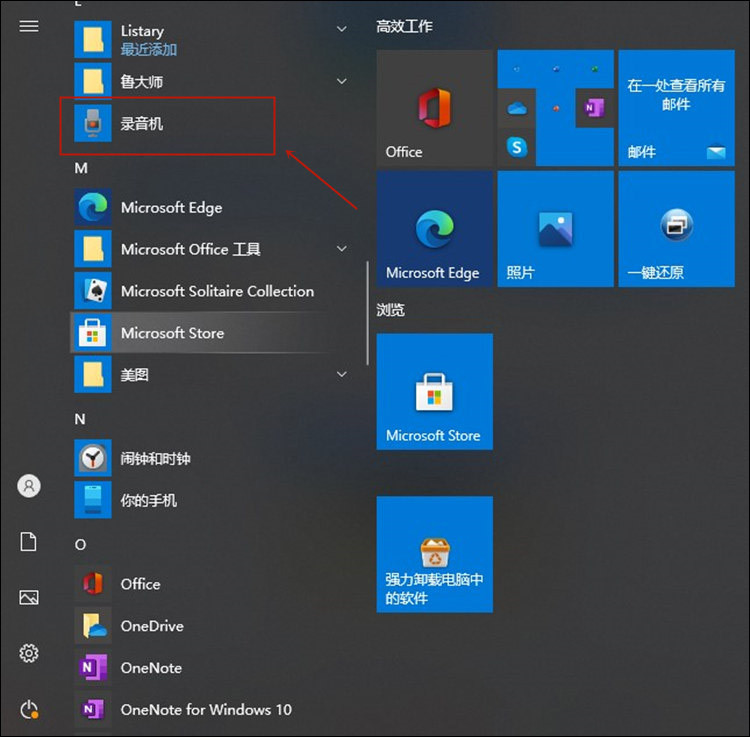Open Microsoft Edge from app list
The image size is (750, 737).
point(209,208)
